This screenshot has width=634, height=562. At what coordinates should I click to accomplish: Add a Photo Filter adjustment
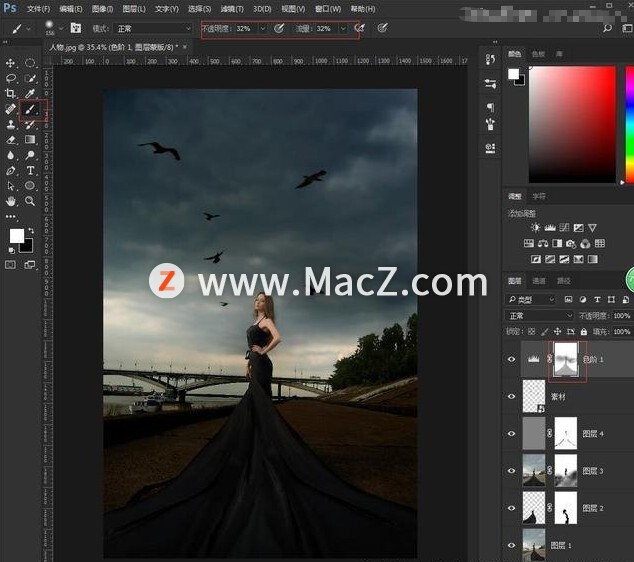pyautogui.click(x=571, y=243)
